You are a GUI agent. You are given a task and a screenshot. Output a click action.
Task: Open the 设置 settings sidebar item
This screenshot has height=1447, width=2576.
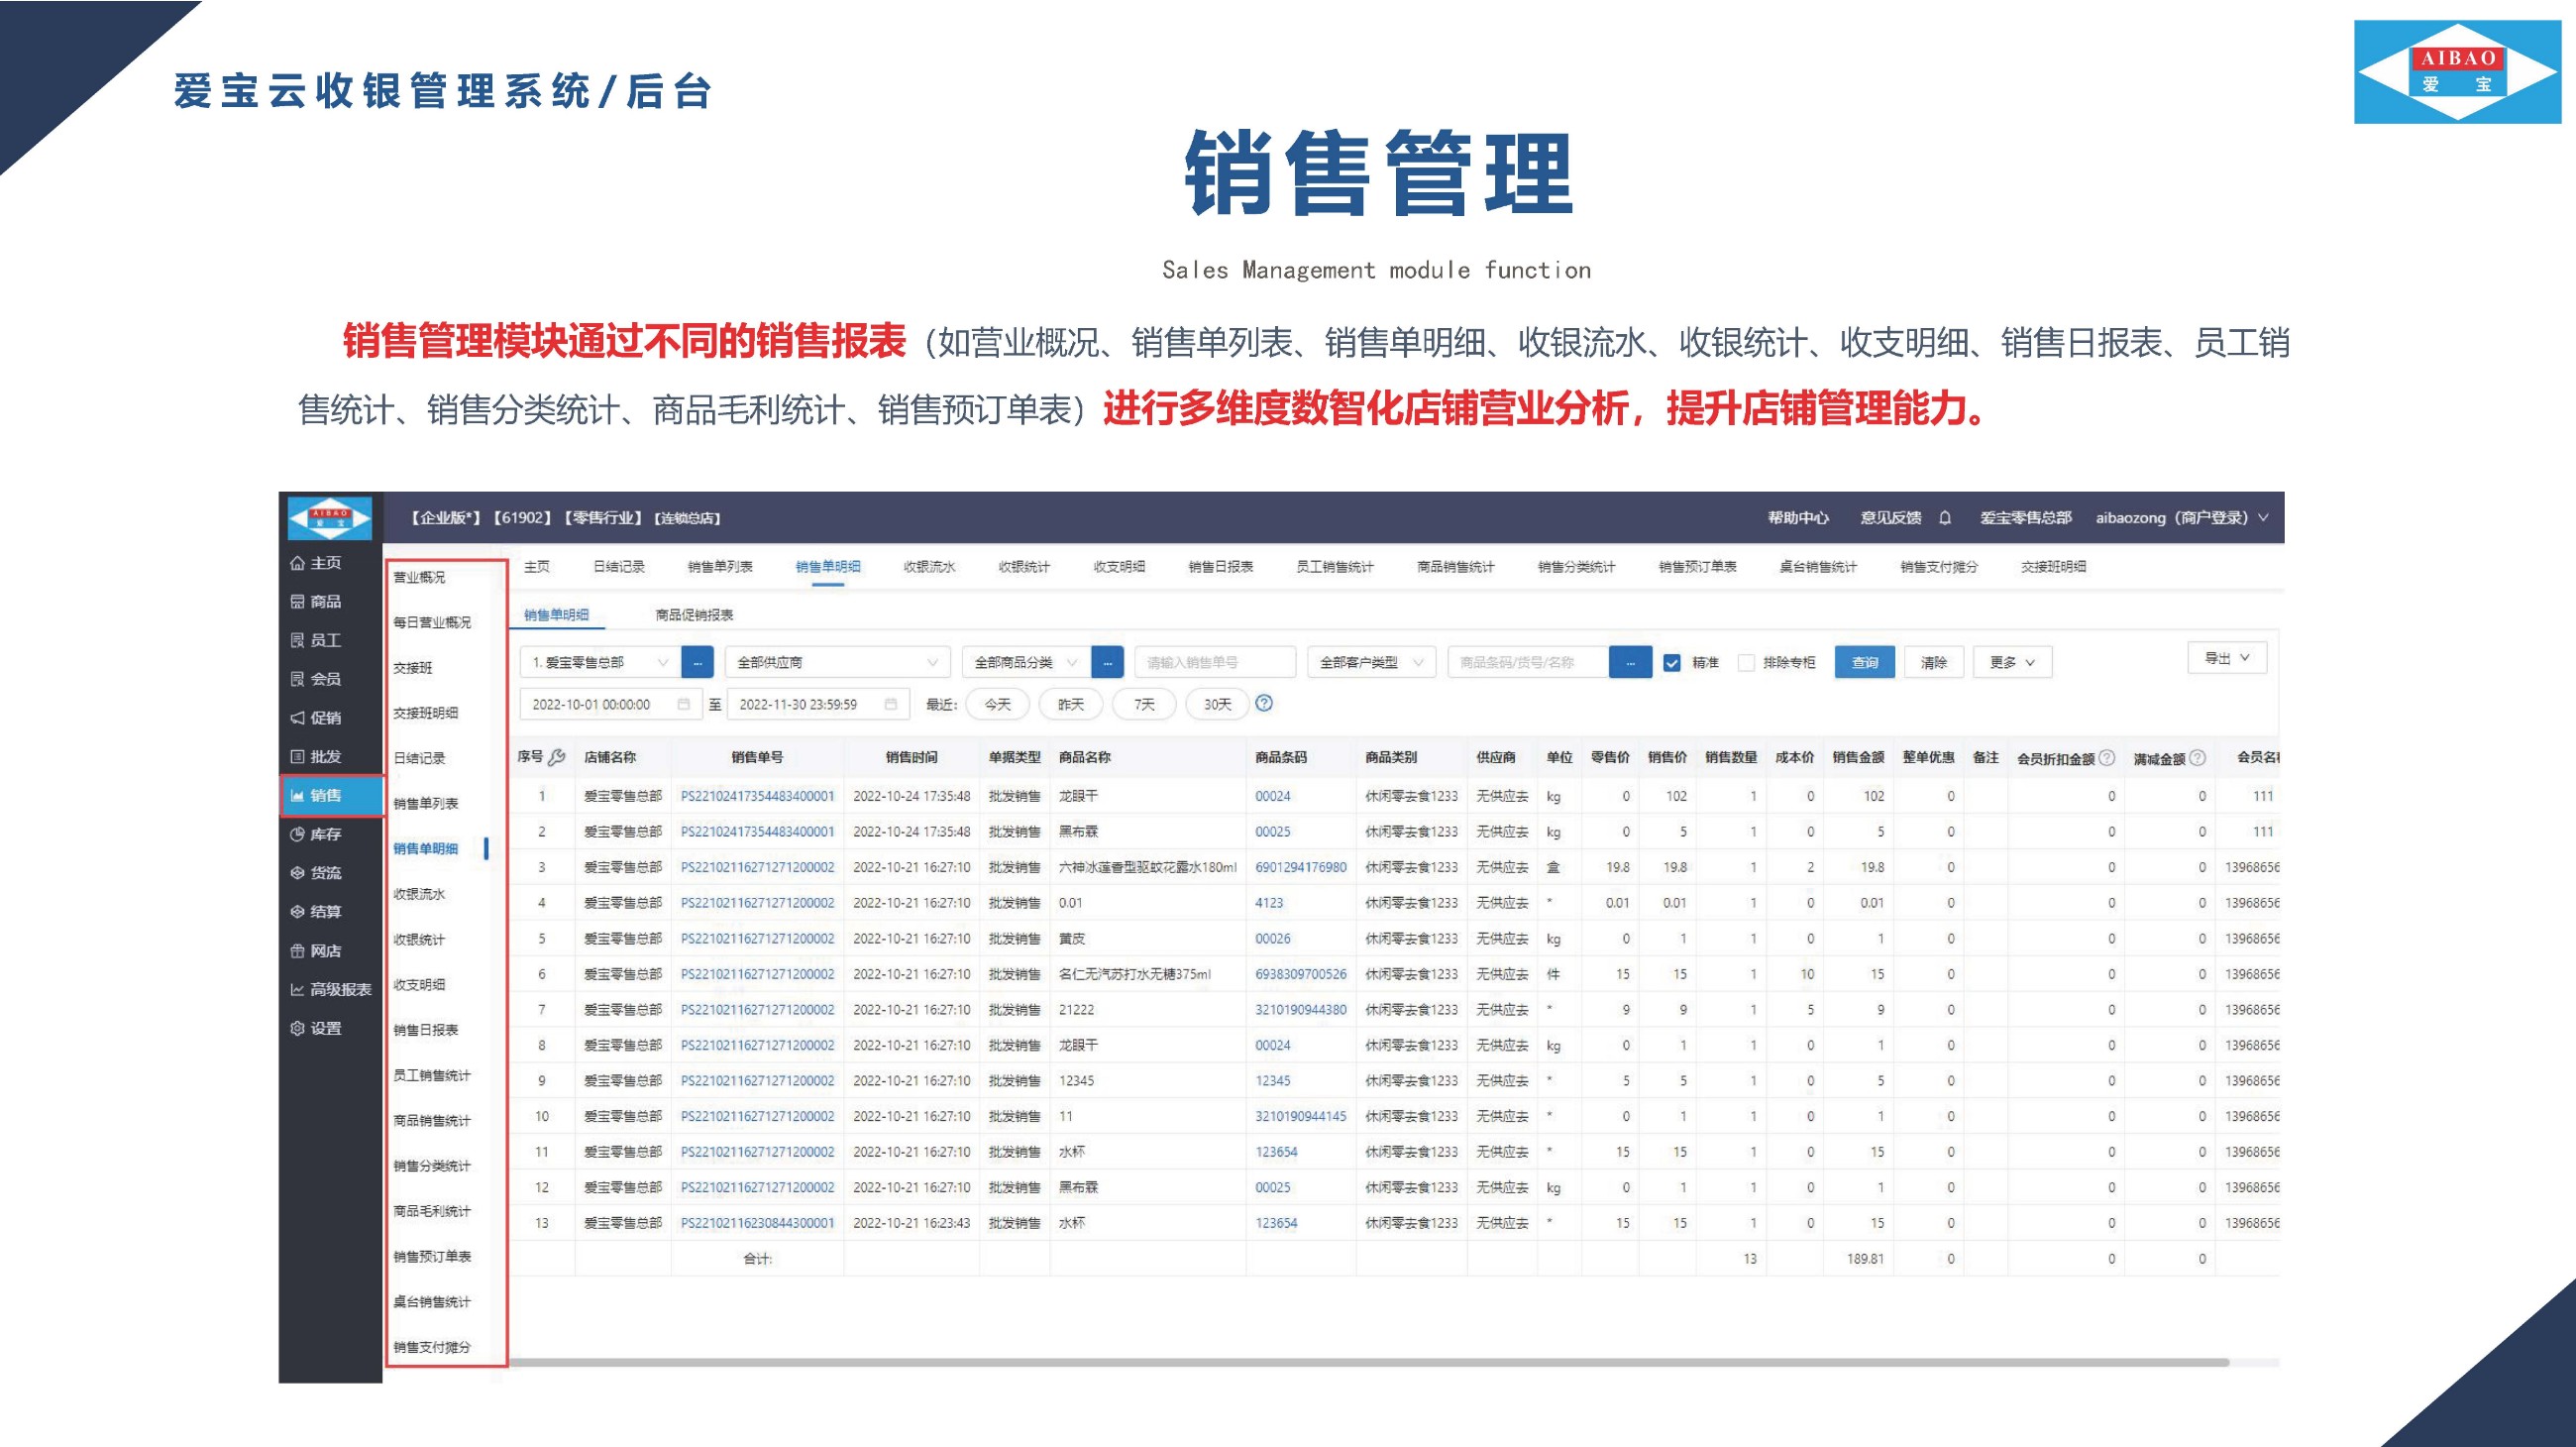point(316,1028)
